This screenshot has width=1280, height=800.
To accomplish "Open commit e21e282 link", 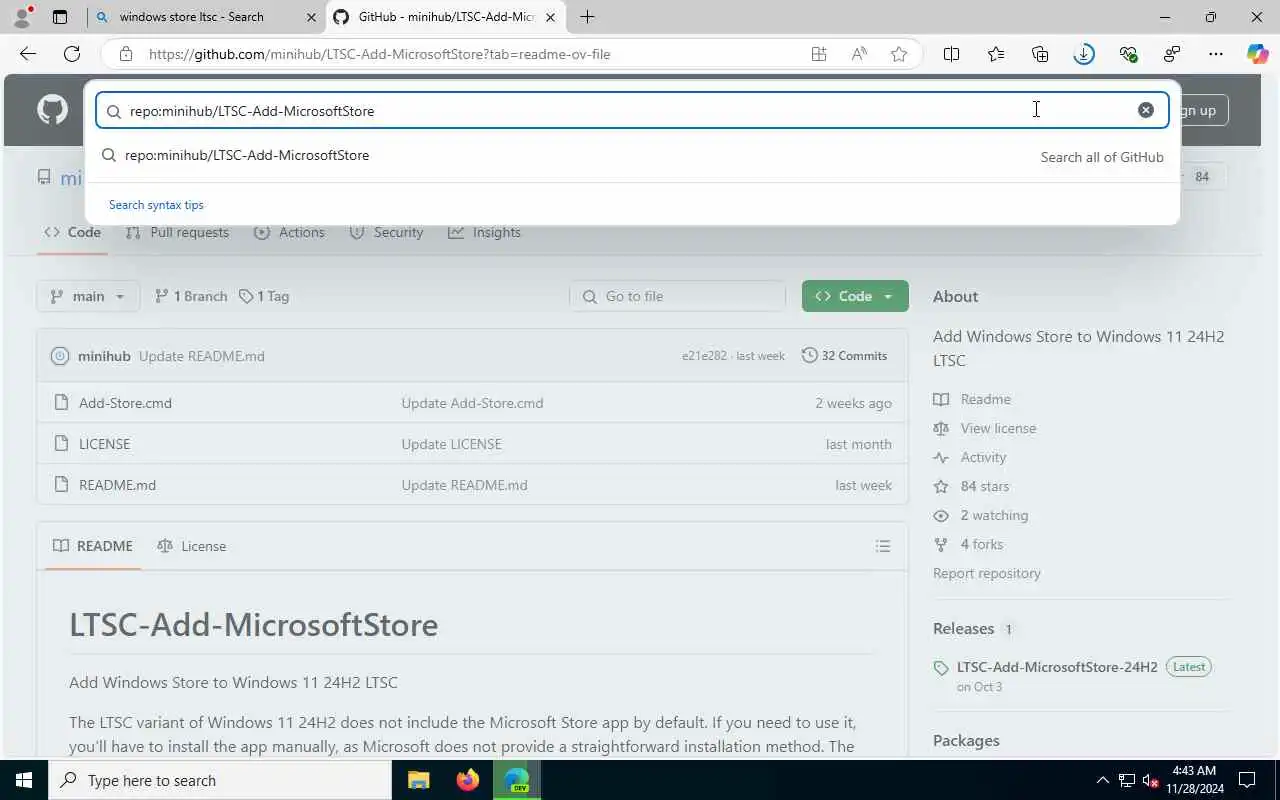I will 704,356.
